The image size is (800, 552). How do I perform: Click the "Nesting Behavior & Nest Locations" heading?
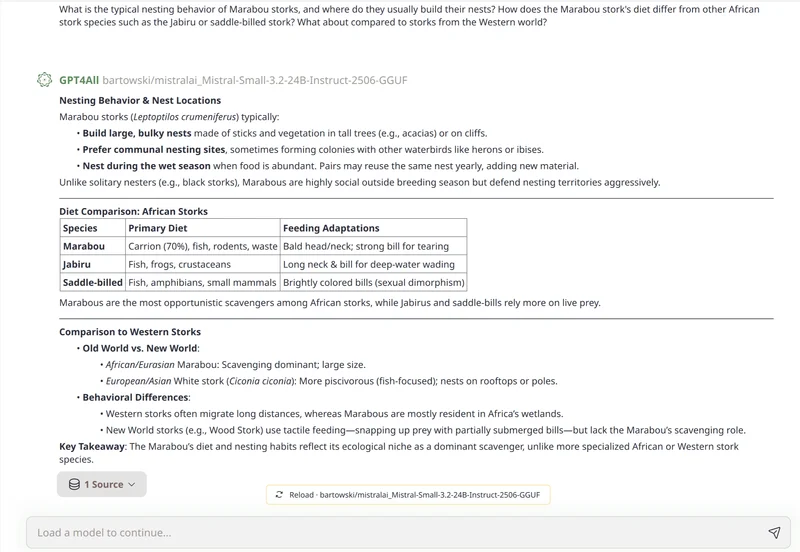140,101
